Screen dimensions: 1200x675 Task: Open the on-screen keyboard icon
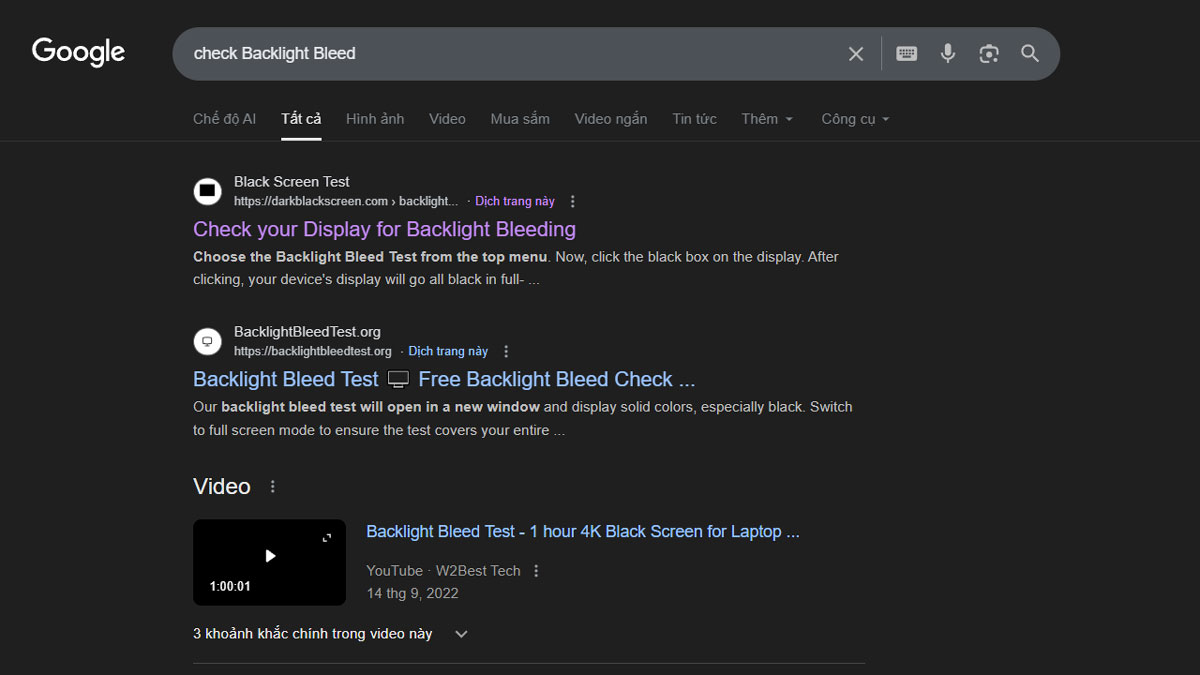click(x=906, y=54)
